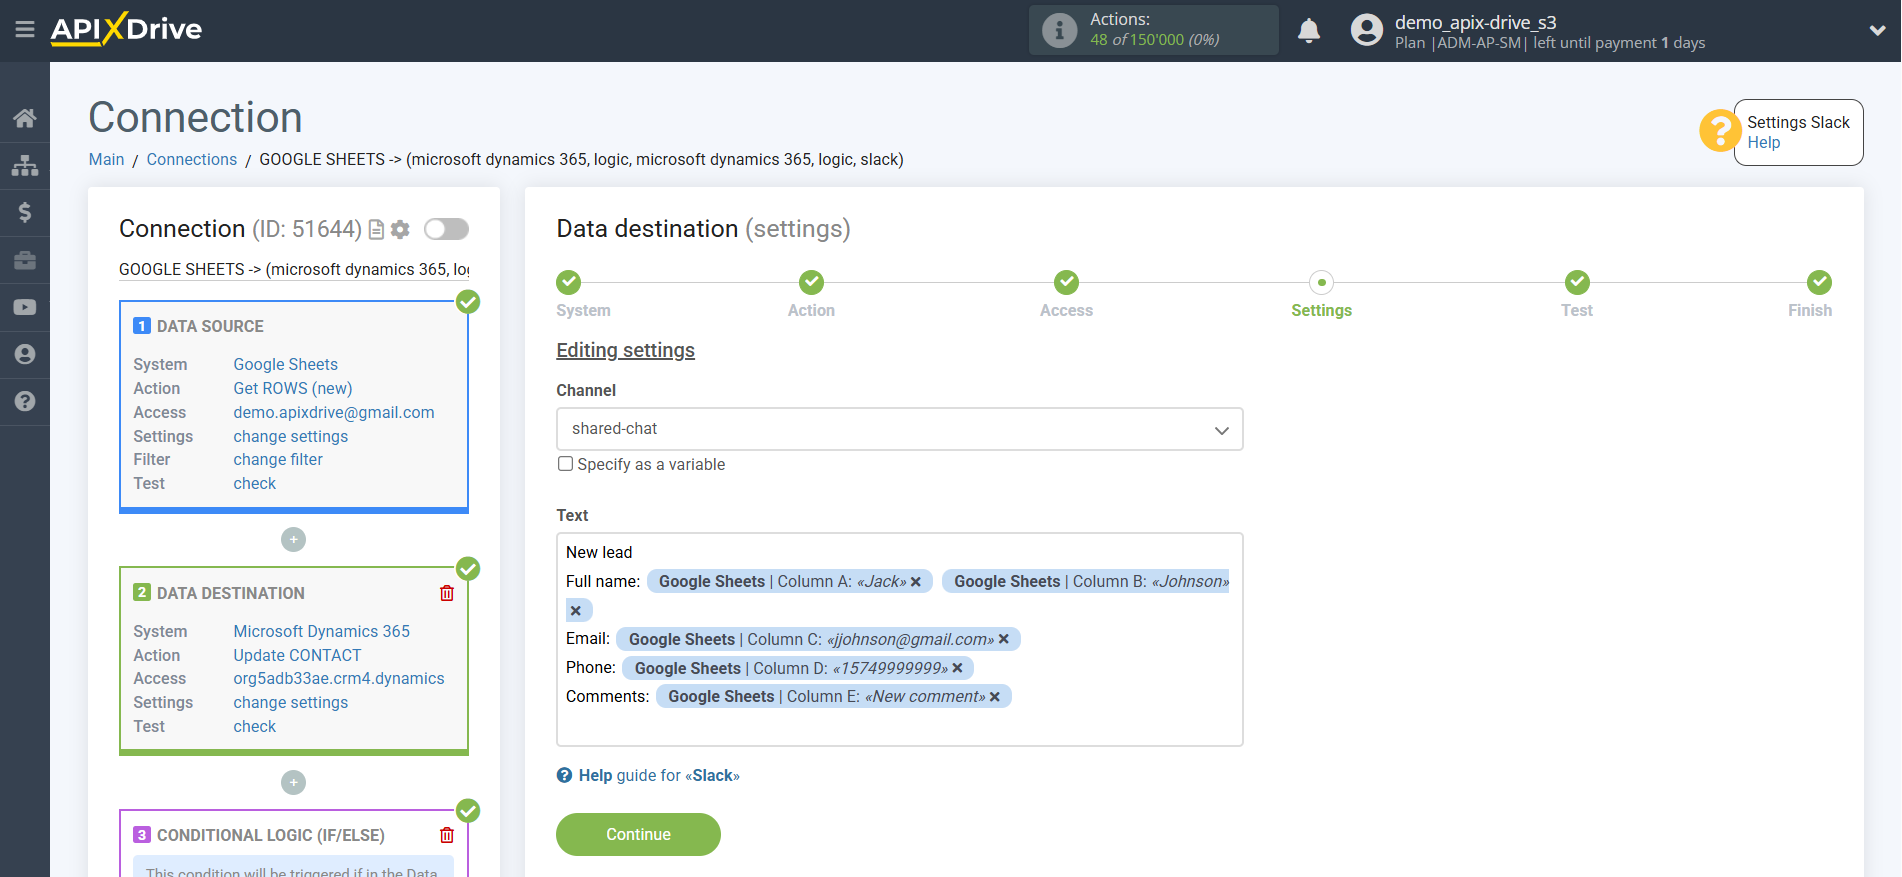Open the Google Sheets system link

pyautogui.click(x=285, y=365)
